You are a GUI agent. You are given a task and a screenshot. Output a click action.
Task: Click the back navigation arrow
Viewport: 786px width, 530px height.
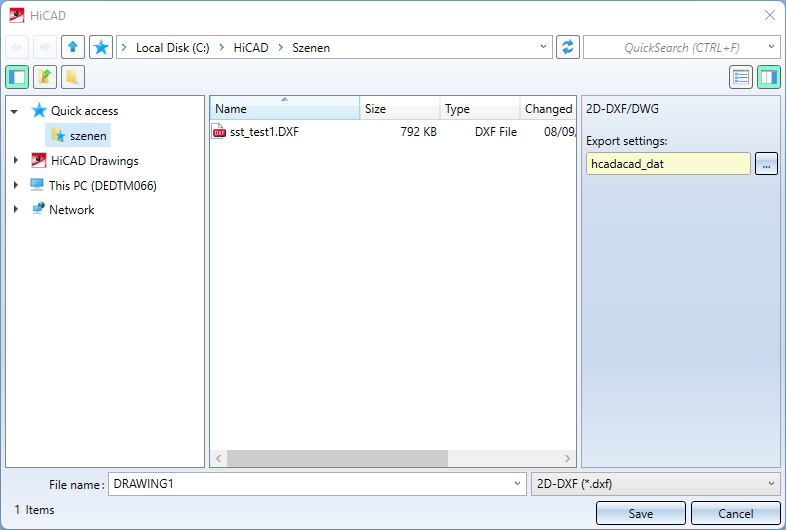pos(17,48)
